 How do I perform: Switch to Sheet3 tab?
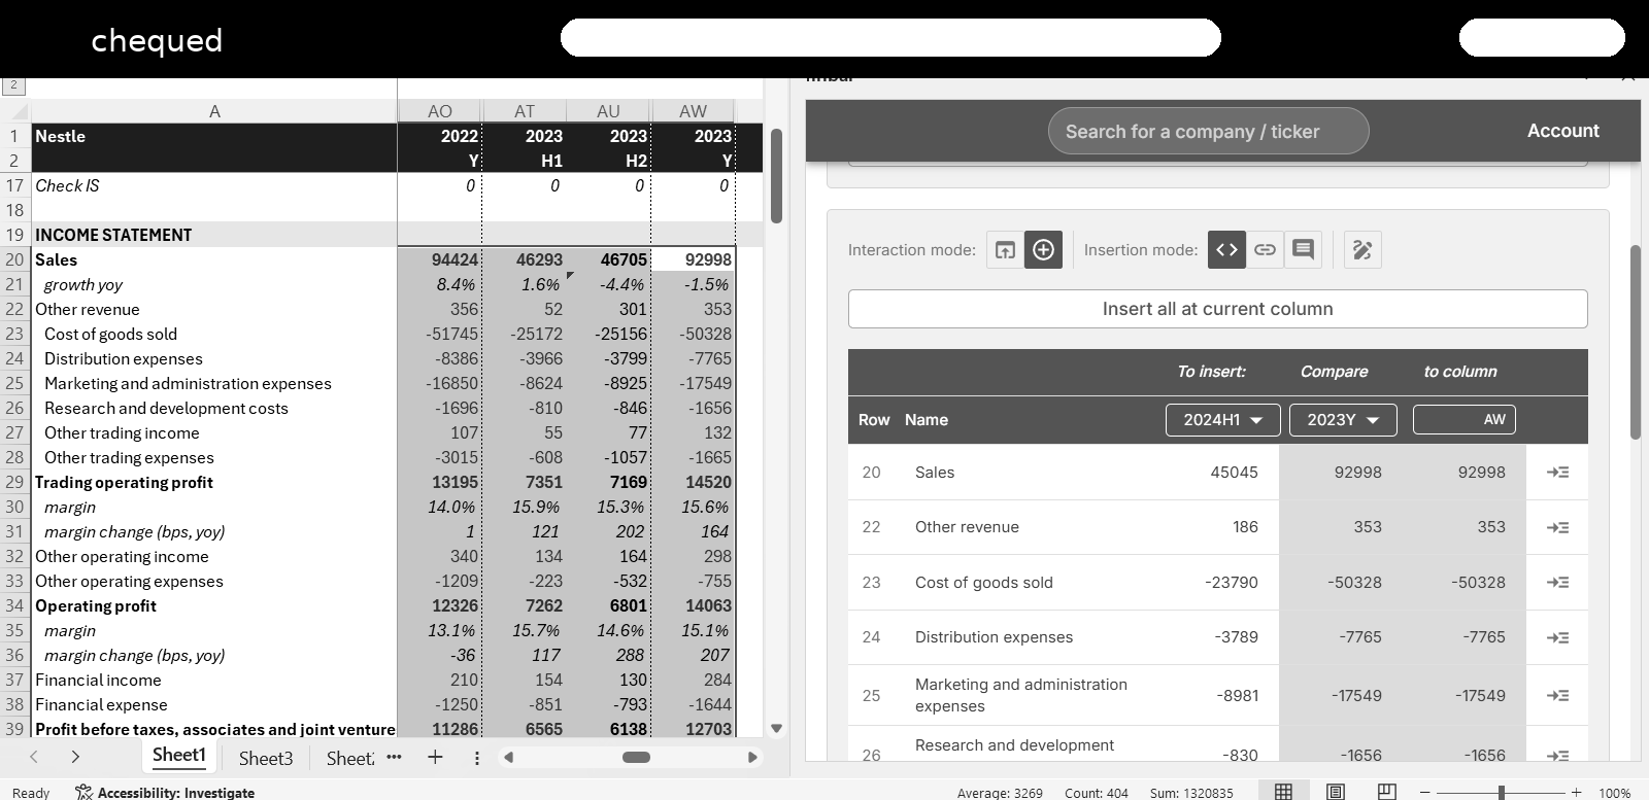pos(266,758)
